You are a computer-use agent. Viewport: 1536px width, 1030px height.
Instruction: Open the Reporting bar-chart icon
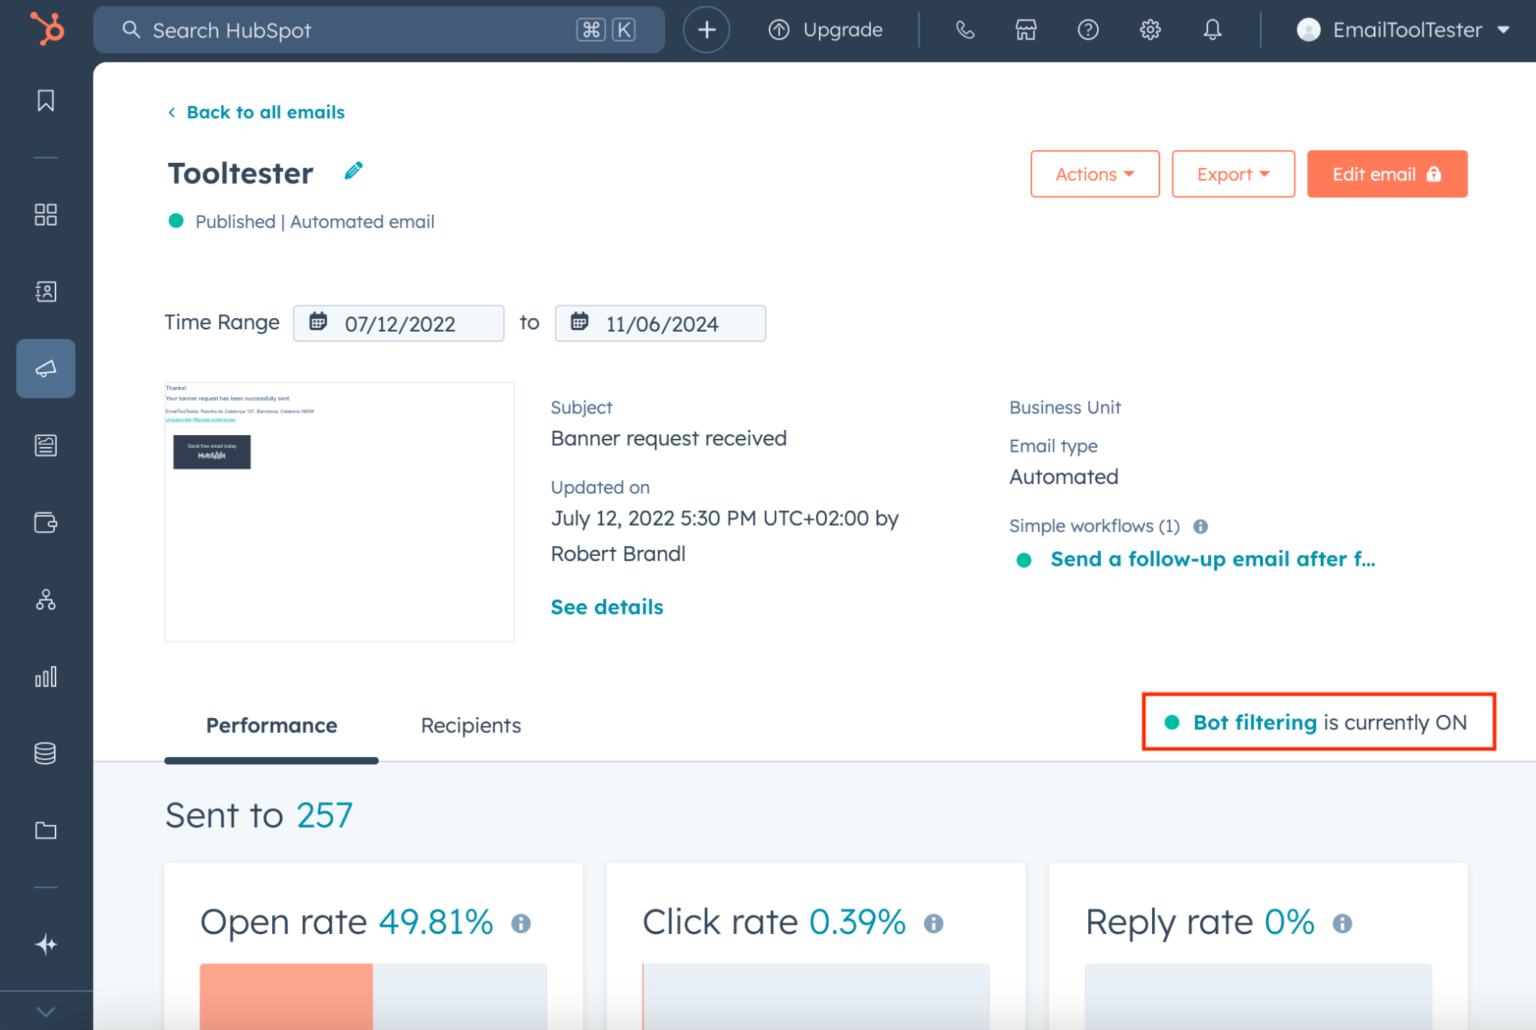45,677
